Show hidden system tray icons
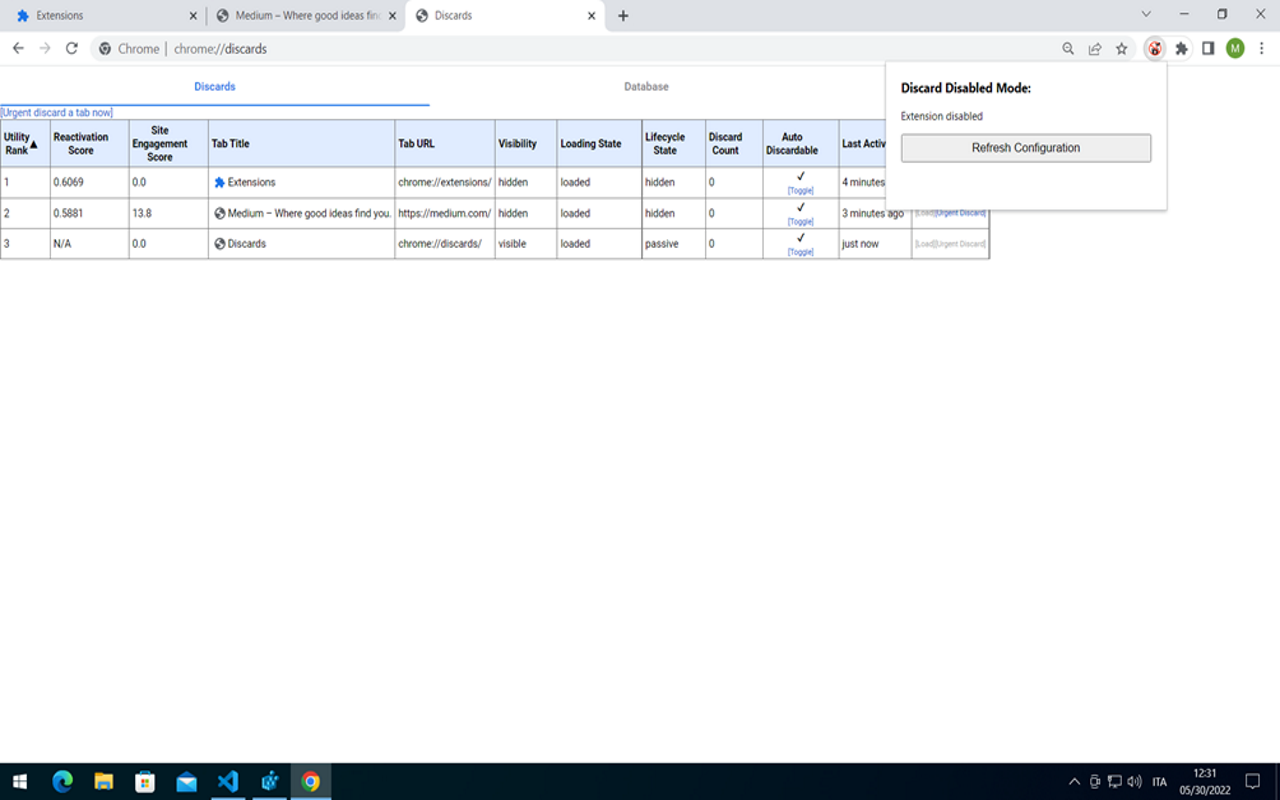This screenshot has width=1280, height=800. [x=1074, y=781]
